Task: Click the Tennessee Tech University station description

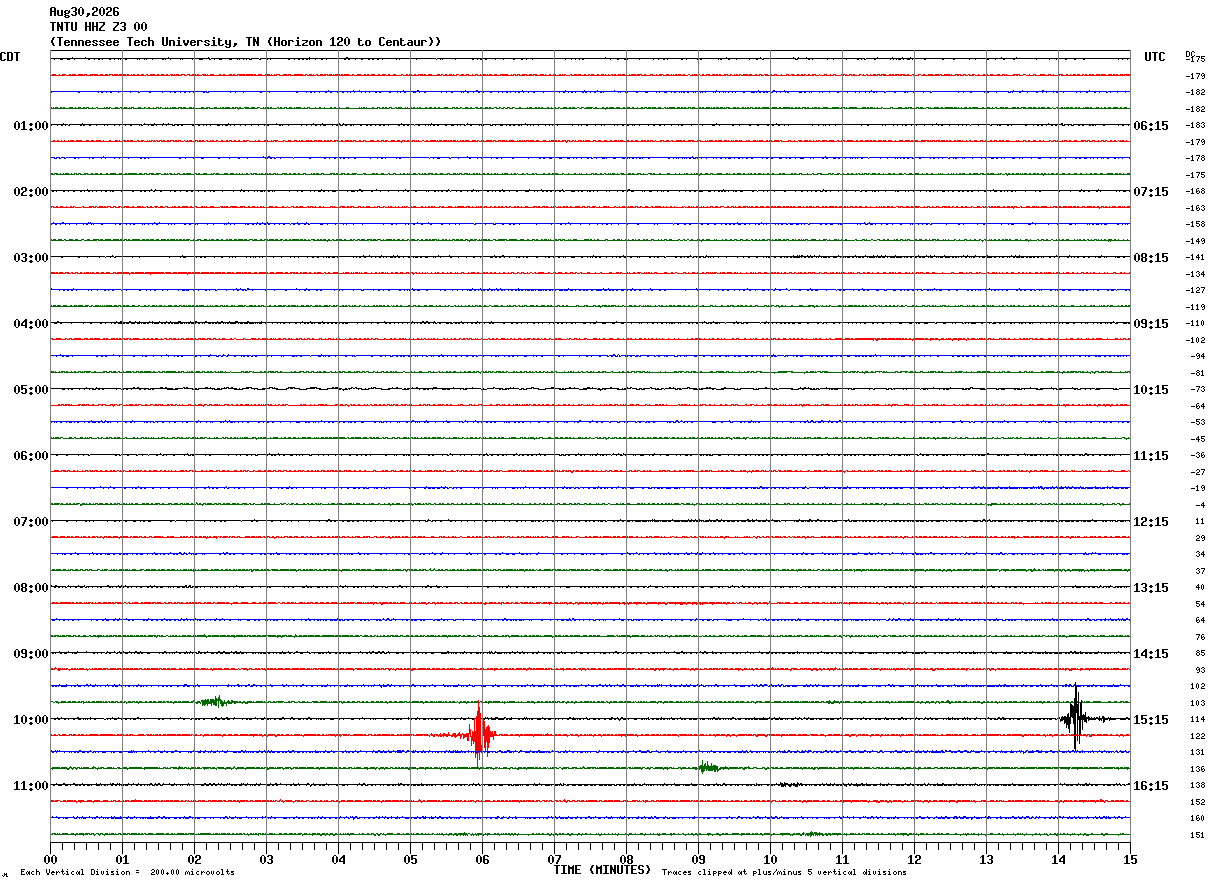Action: coord(245,42)
